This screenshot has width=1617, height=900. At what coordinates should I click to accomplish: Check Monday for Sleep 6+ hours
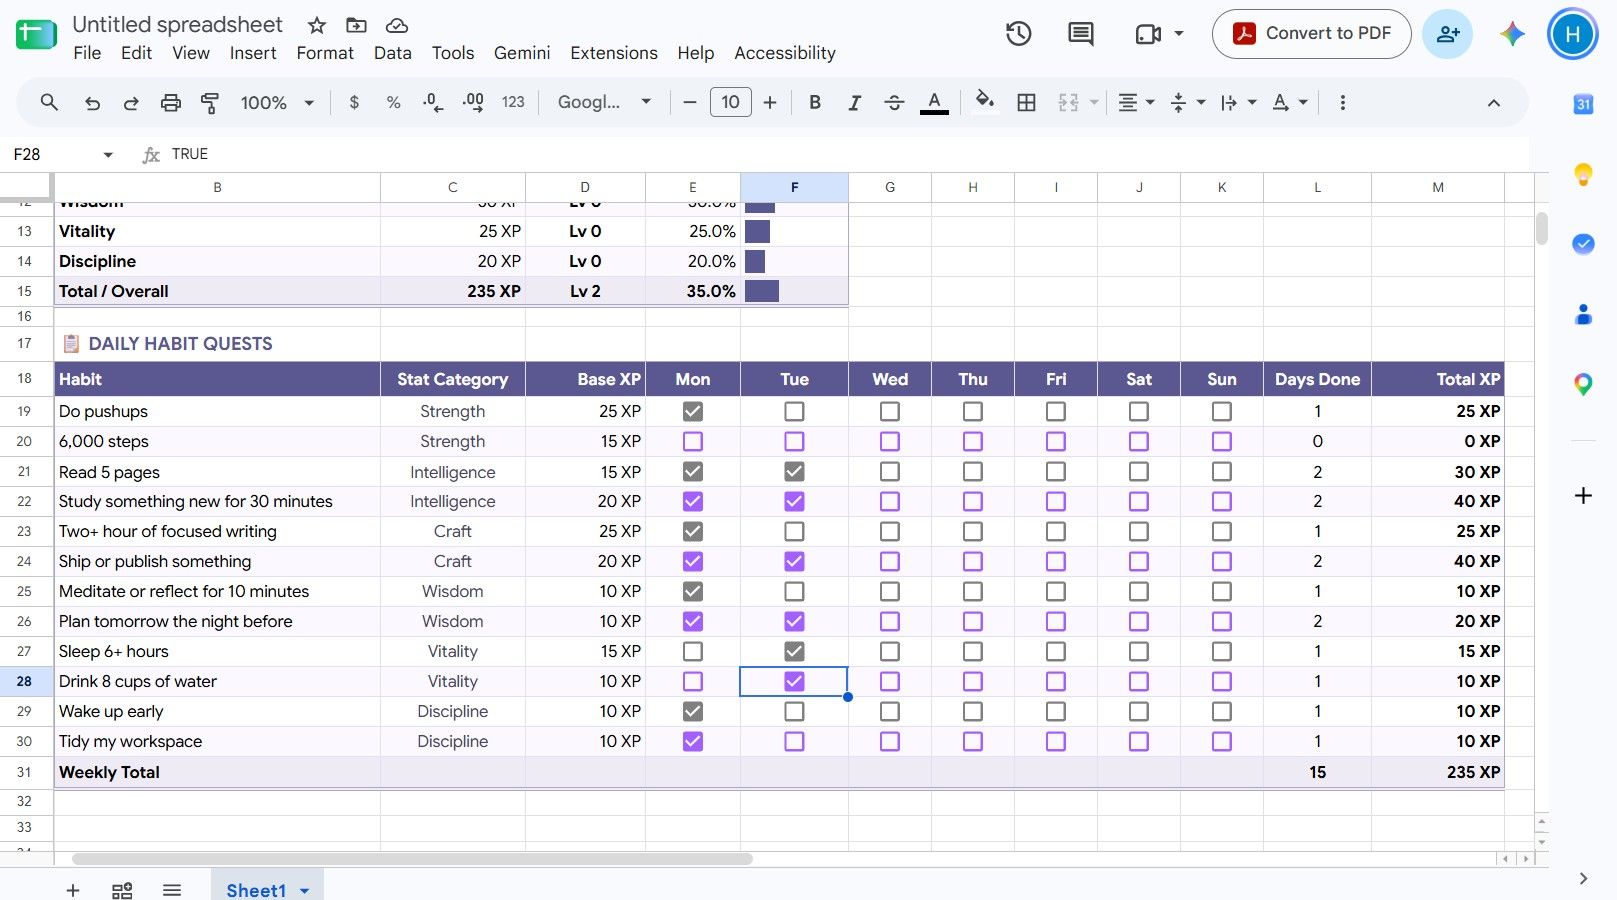pos(693,651)
